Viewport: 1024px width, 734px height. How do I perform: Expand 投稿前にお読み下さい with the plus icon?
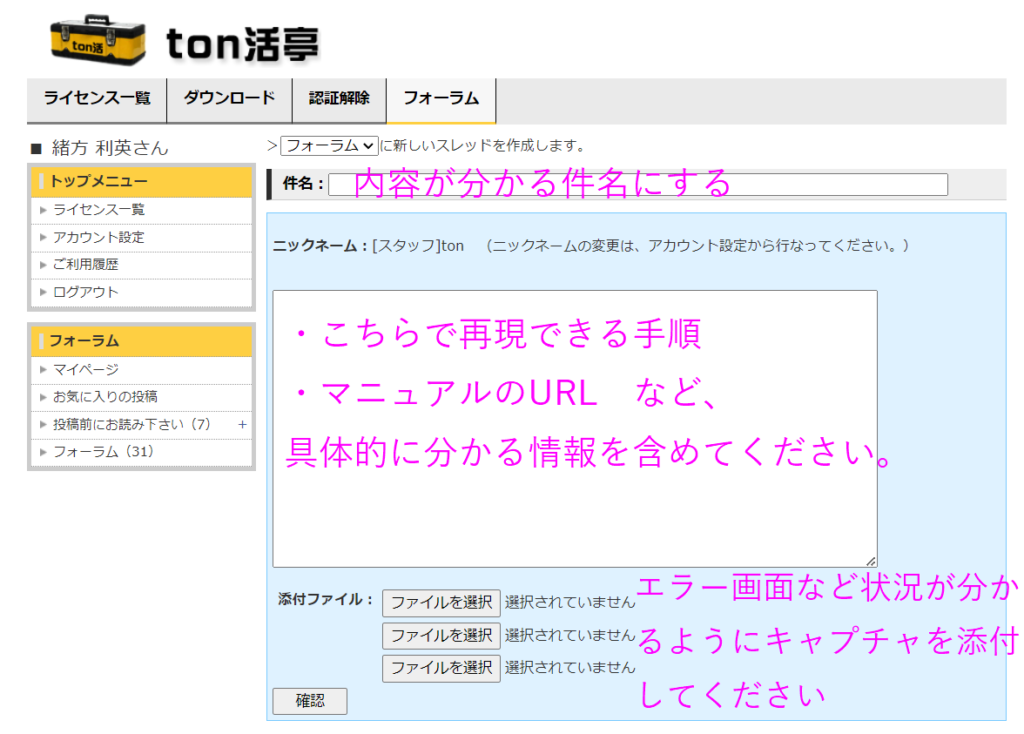pyautogui.click(x=242, y=424)
